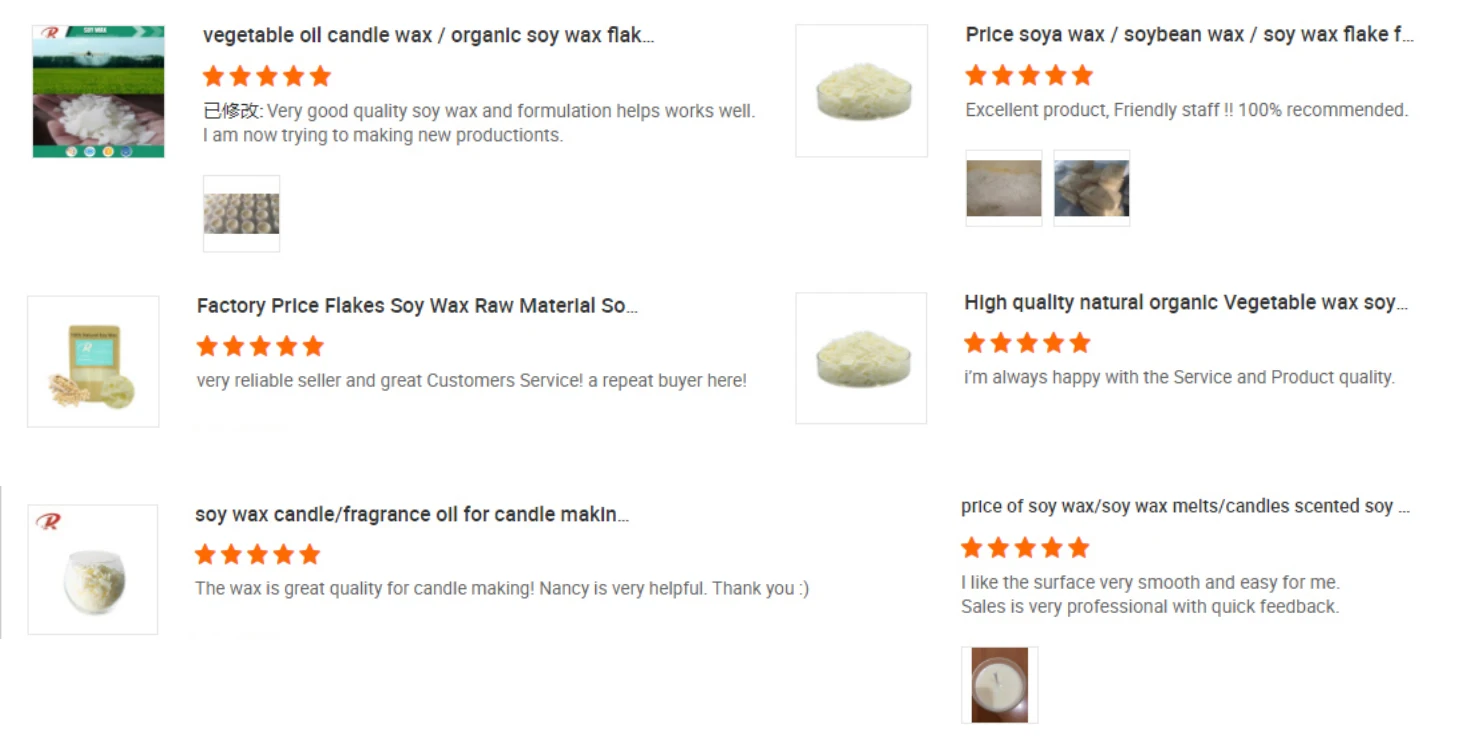Click star rating under 'Price soya wax'
The width and height of the screenshot is (1480, 736).
[1028, 76]
